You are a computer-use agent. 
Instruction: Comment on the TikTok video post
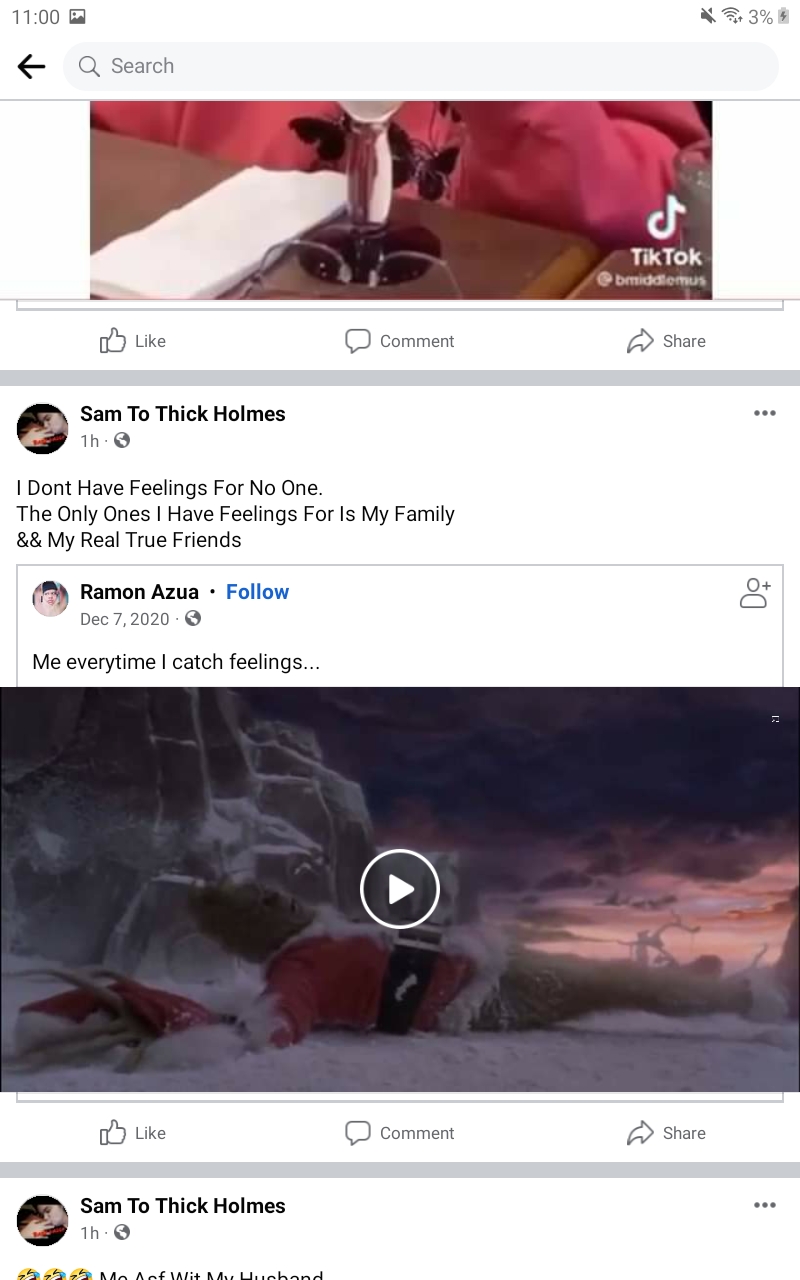pyautogui.click(x=399, y=341)
